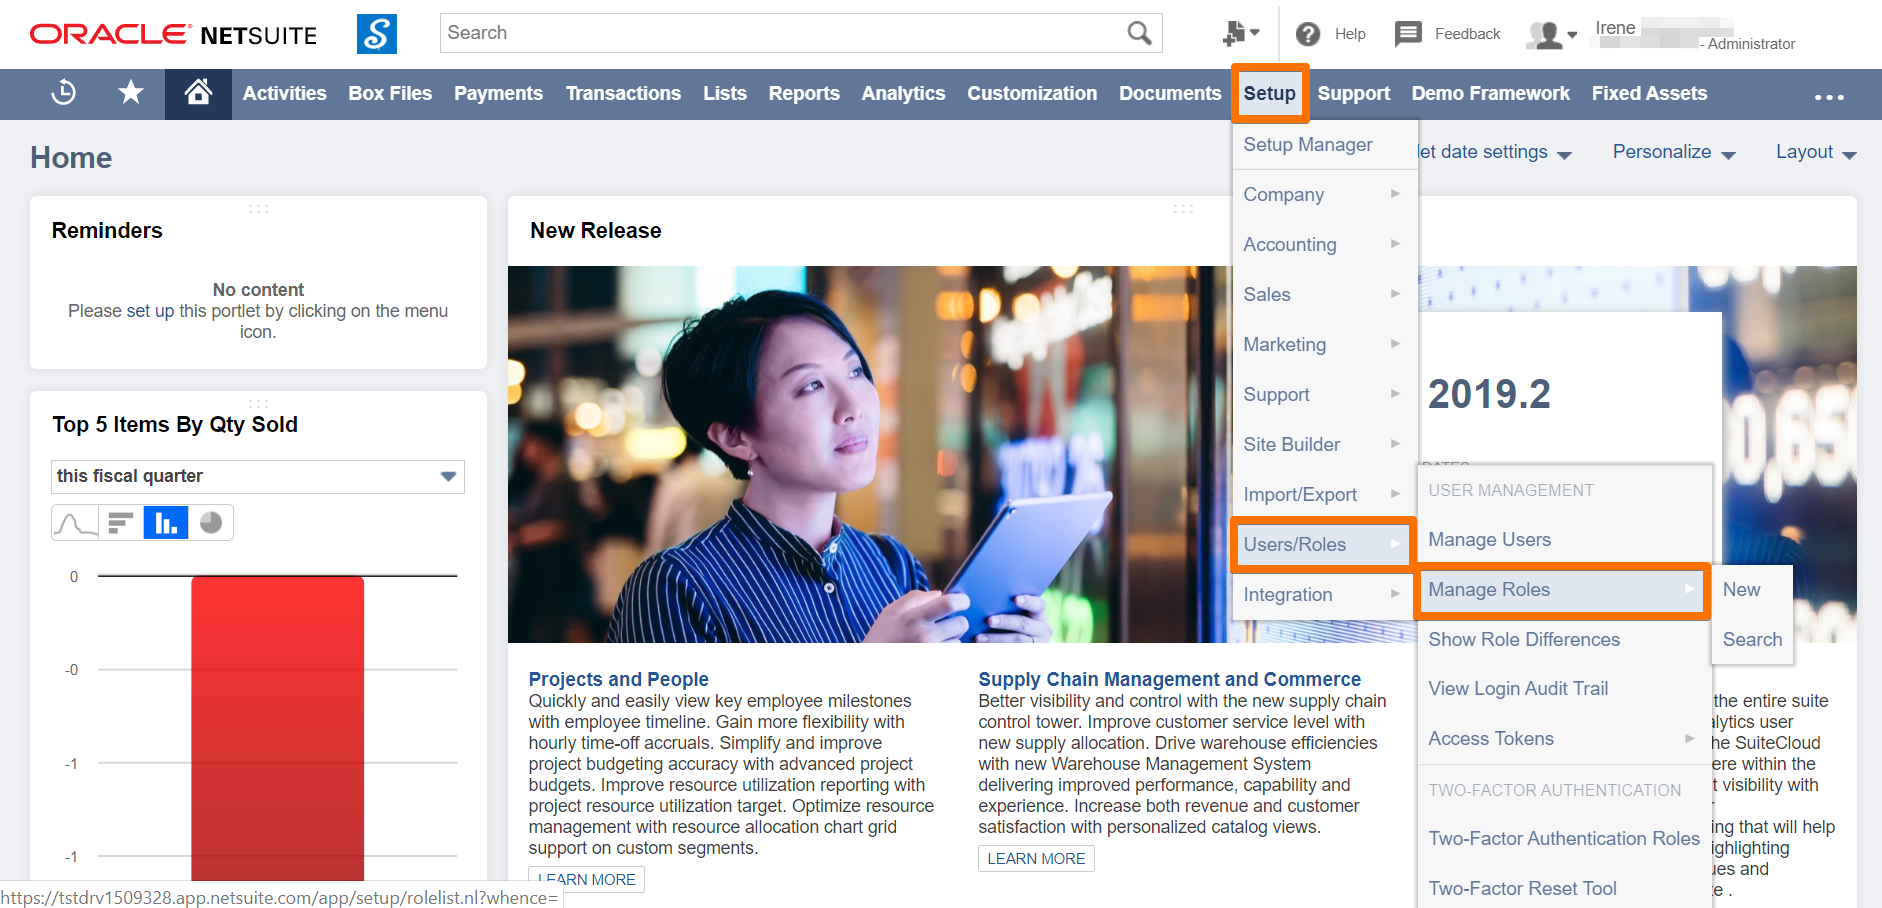Expand the Marketing submenu
The image size is (1882, 908).
pyautogui.click(x=1325, y=345)
